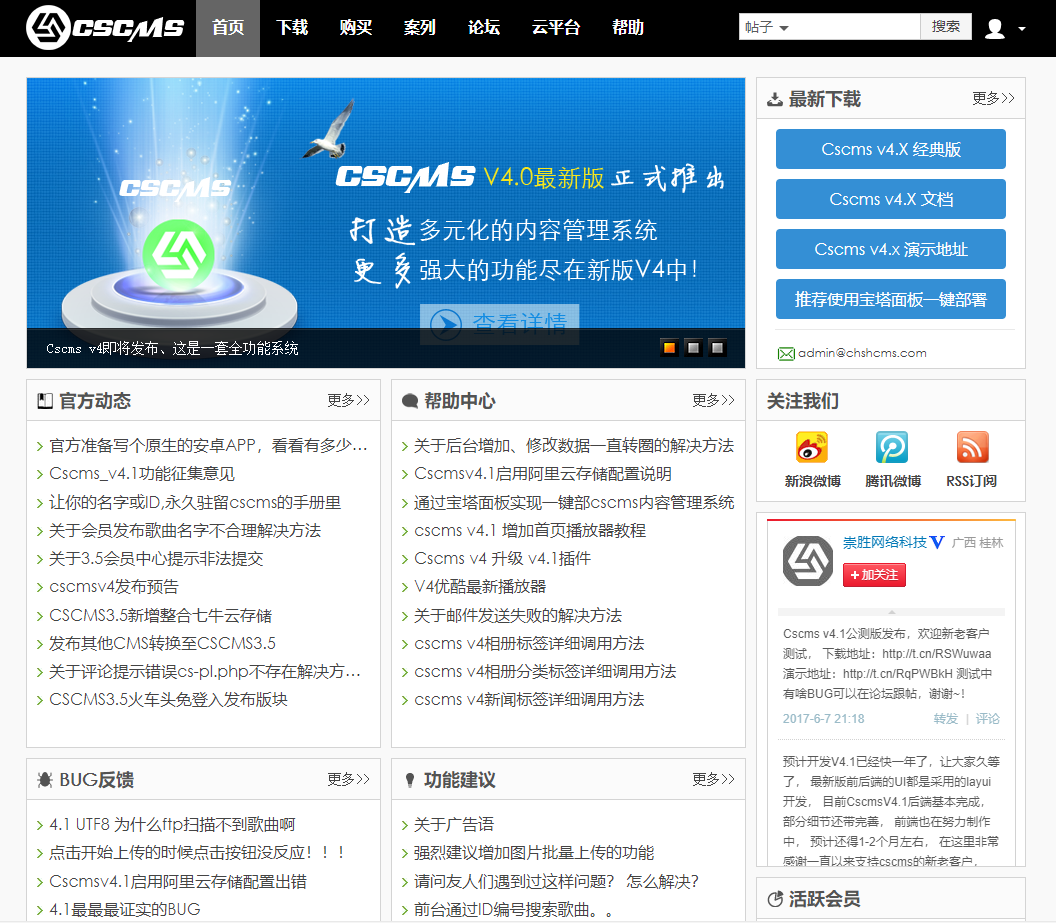The height and width of the screenshot is (923, 1056).
Task: Expand the user account dropdown arrow
Action: (x=1022, y=29)
